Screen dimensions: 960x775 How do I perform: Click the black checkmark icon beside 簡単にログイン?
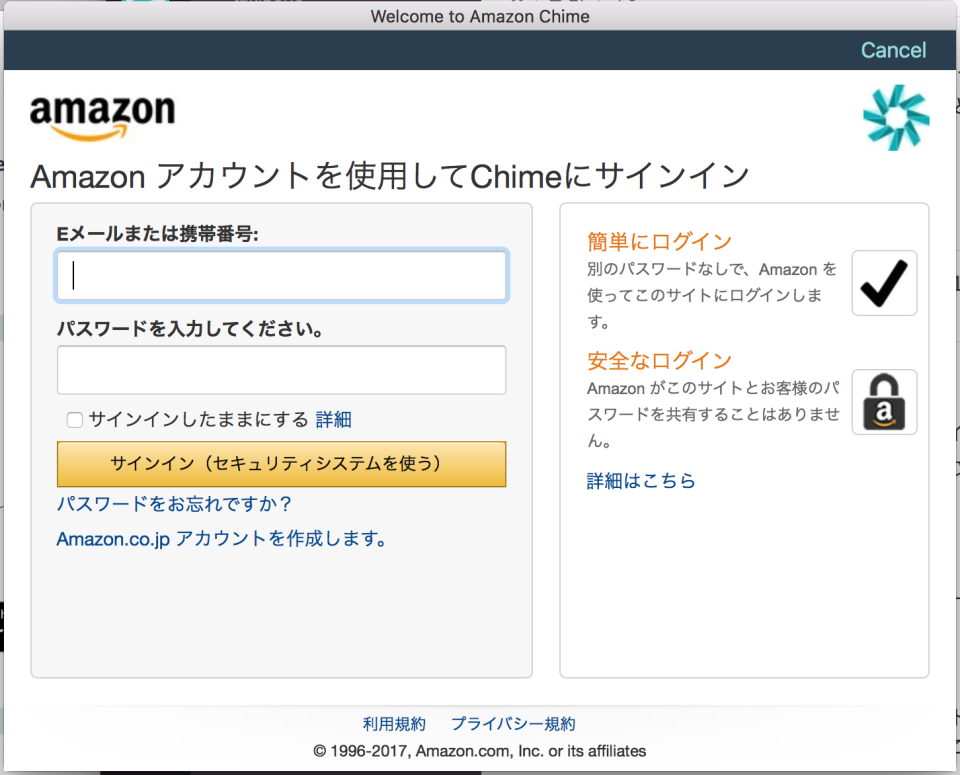(x=884, y=283)
